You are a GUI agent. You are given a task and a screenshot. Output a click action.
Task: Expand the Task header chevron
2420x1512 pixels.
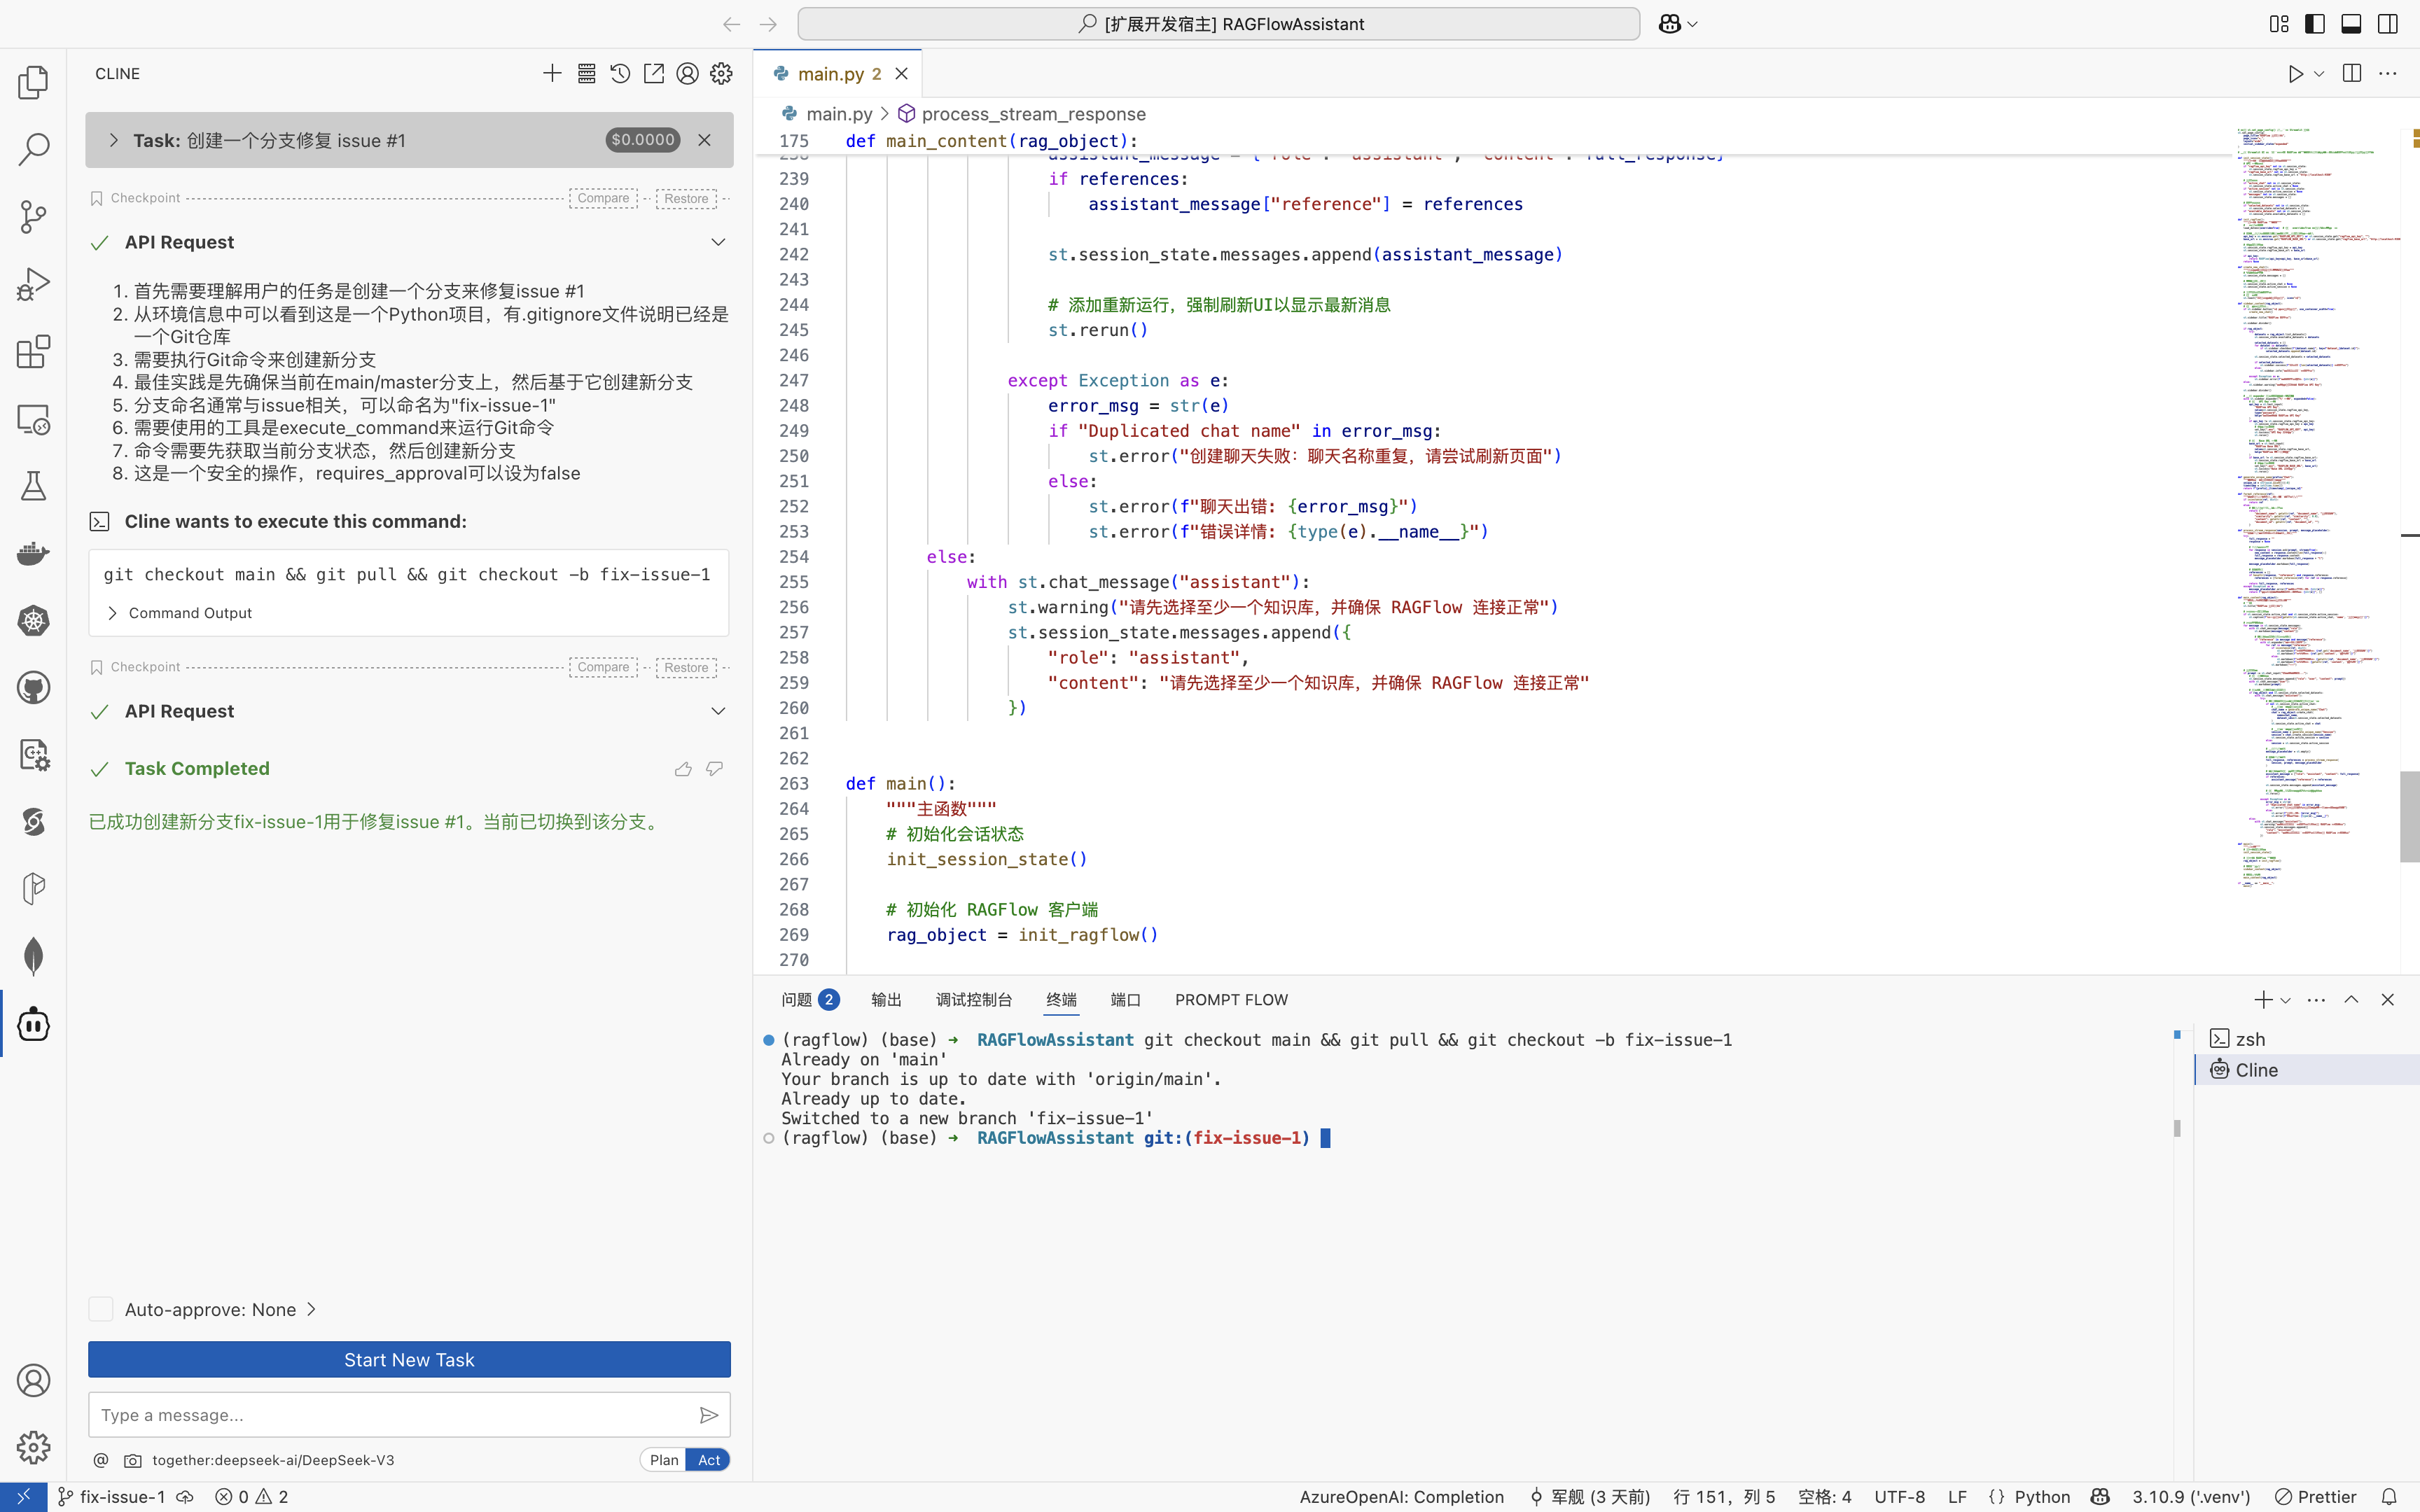coord(113,140)
